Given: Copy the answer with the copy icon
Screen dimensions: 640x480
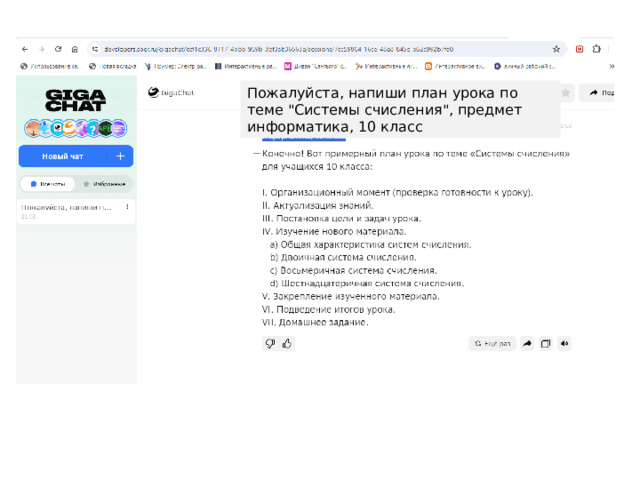Looking at the screenshot, I should coord(546,344).
